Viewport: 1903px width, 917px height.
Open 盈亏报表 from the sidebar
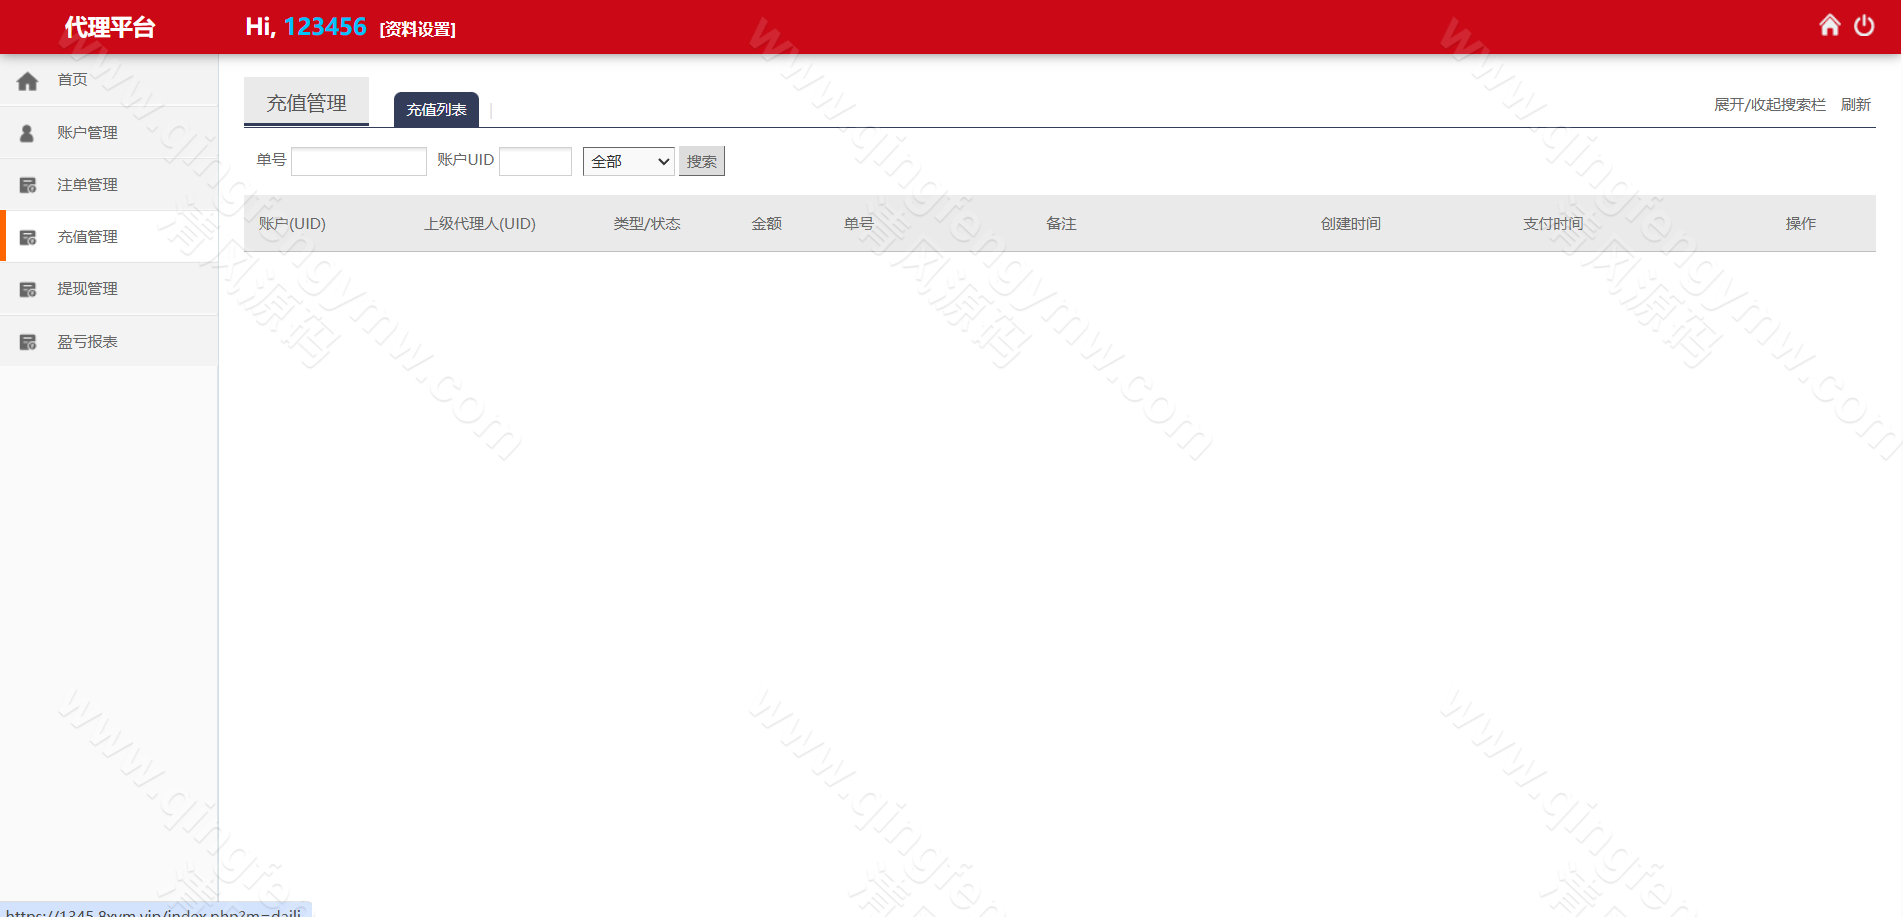pos(87,342)
